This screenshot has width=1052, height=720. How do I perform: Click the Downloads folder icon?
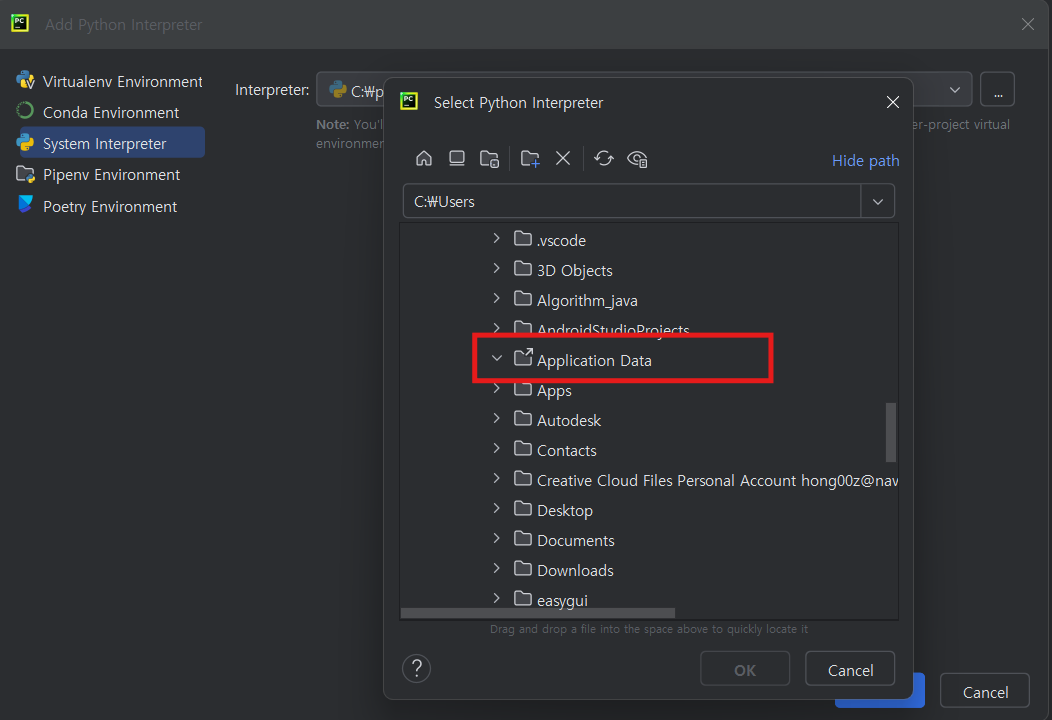(523, 569)
